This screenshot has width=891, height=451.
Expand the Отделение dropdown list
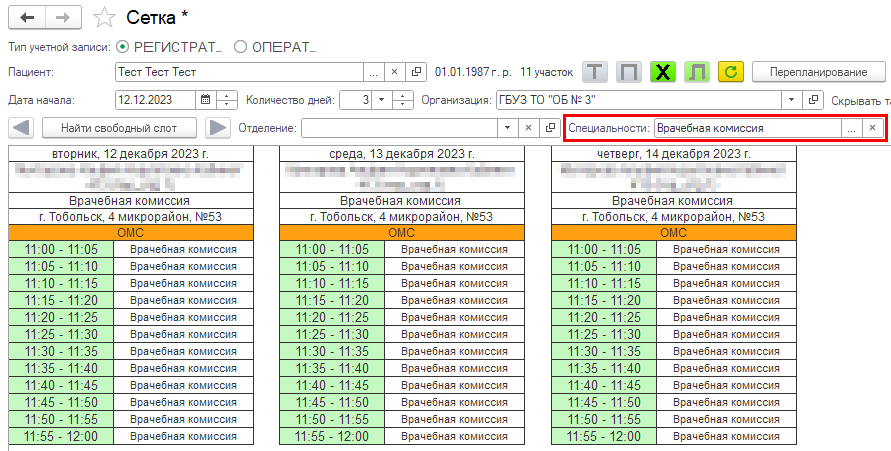pyautogui.click(x=507, y=128)
